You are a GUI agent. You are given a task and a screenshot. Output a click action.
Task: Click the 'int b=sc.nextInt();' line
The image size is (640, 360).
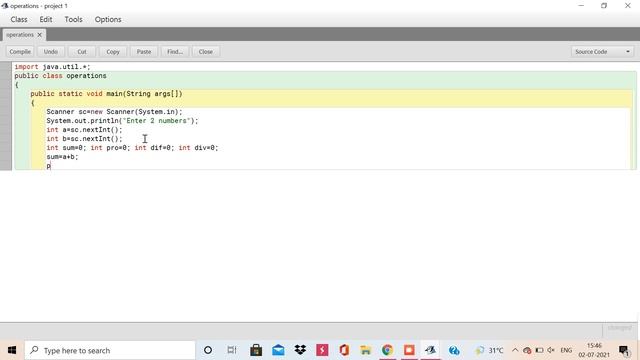[84, 138]
